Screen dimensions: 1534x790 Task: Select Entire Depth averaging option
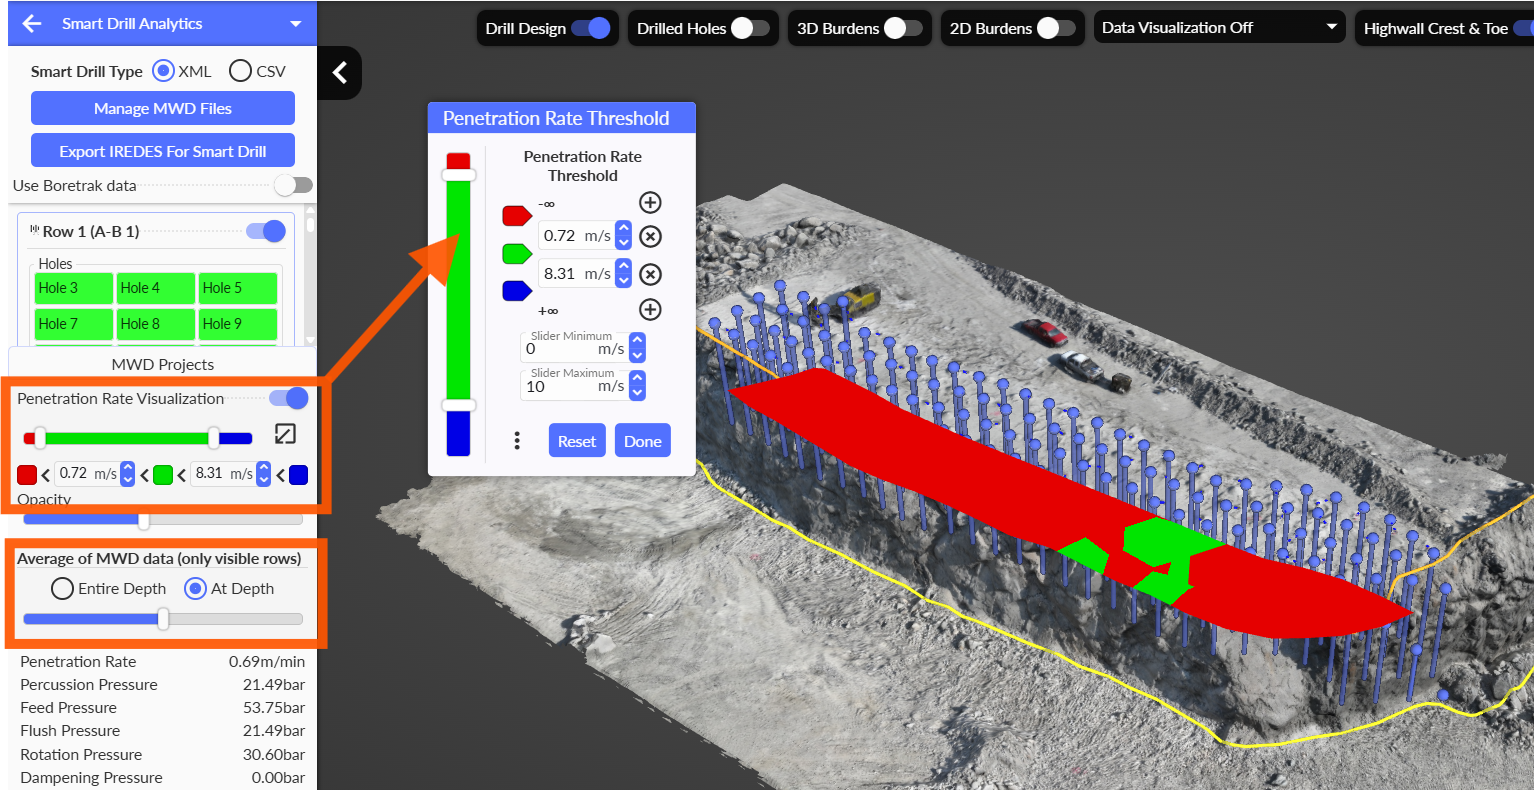tap(62, 589)
